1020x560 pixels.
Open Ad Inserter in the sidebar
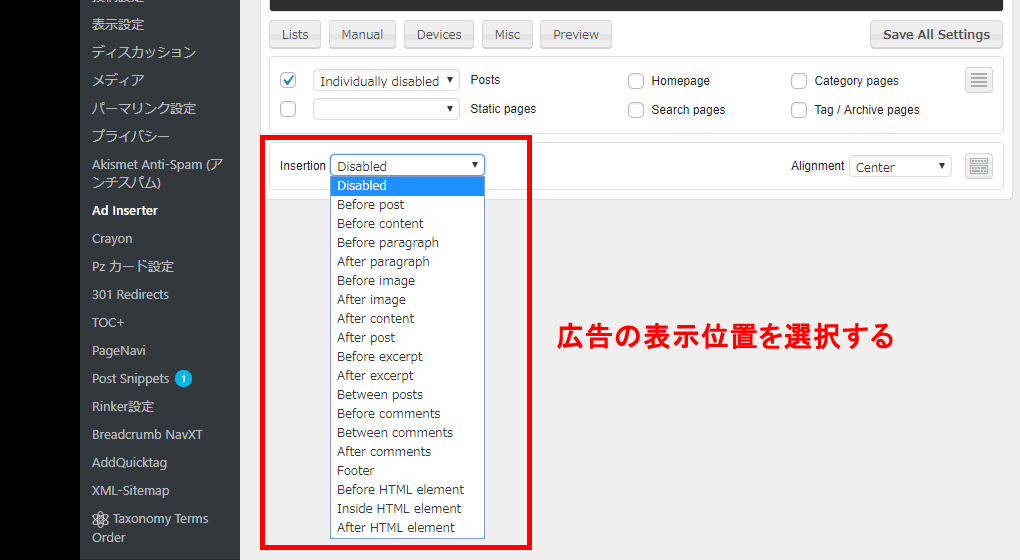tap(125, 211)
